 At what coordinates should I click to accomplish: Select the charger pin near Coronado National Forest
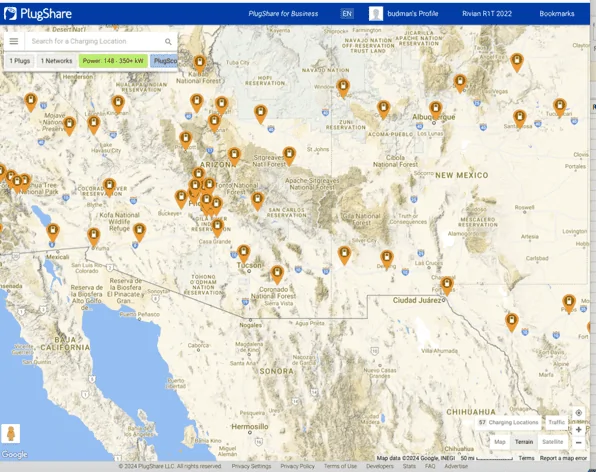coord(277,274)
